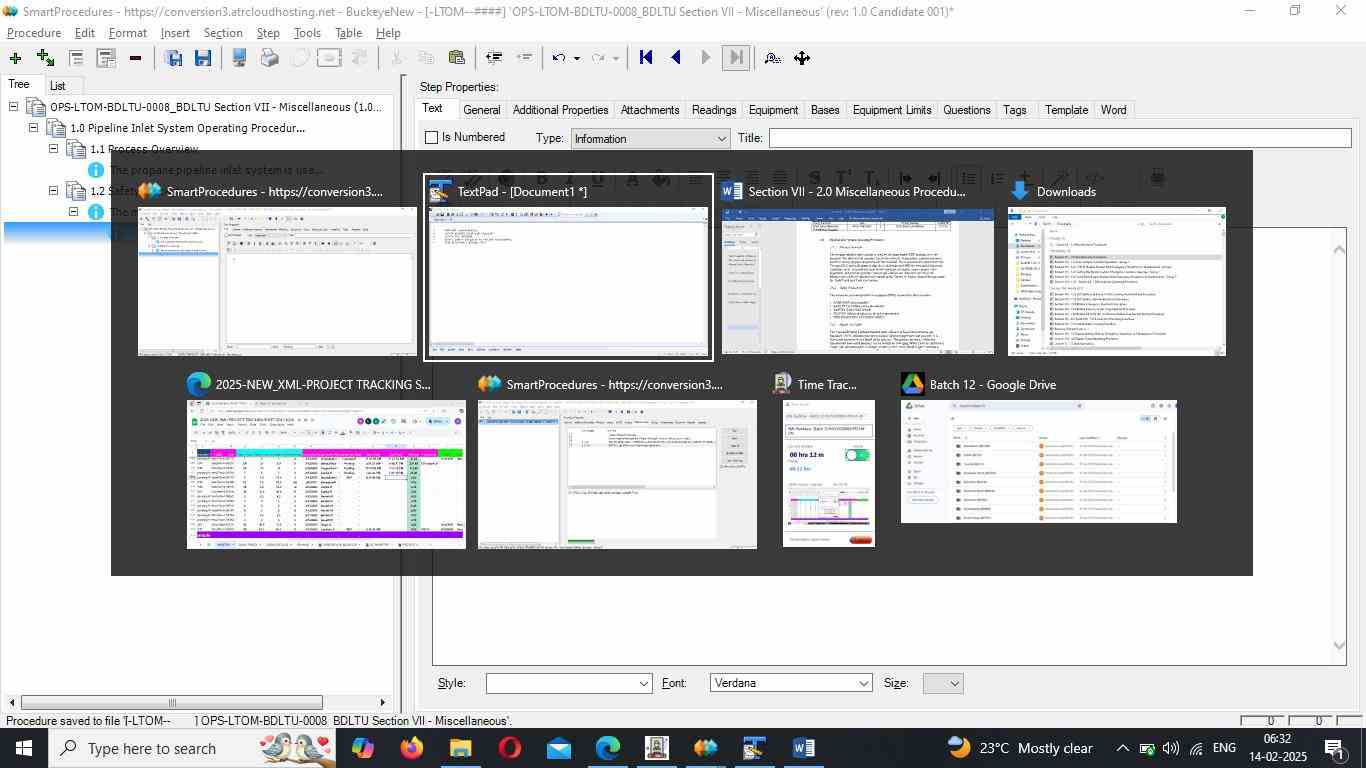Click the blue floppy Save icon
Screen dimensions: 1366x768
(203, 58)
